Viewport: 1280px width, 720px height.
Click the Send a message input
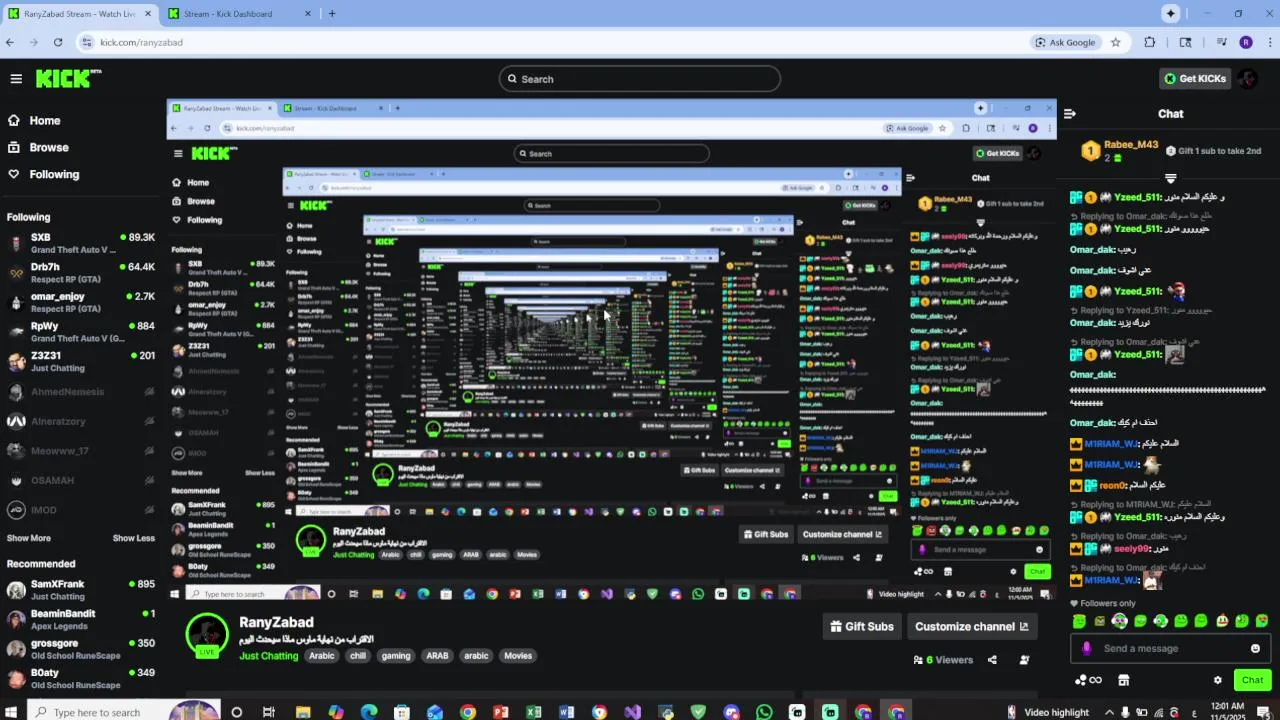1170,648
